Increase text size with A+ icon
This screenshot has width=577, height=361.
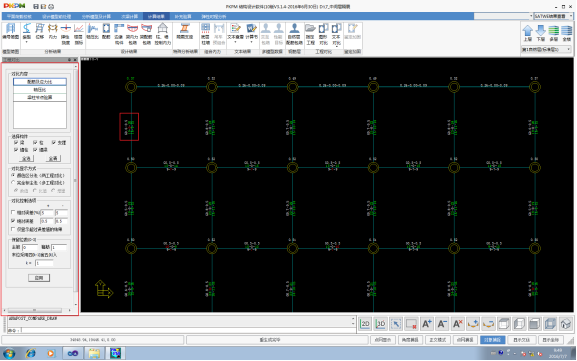pos(426,324)
